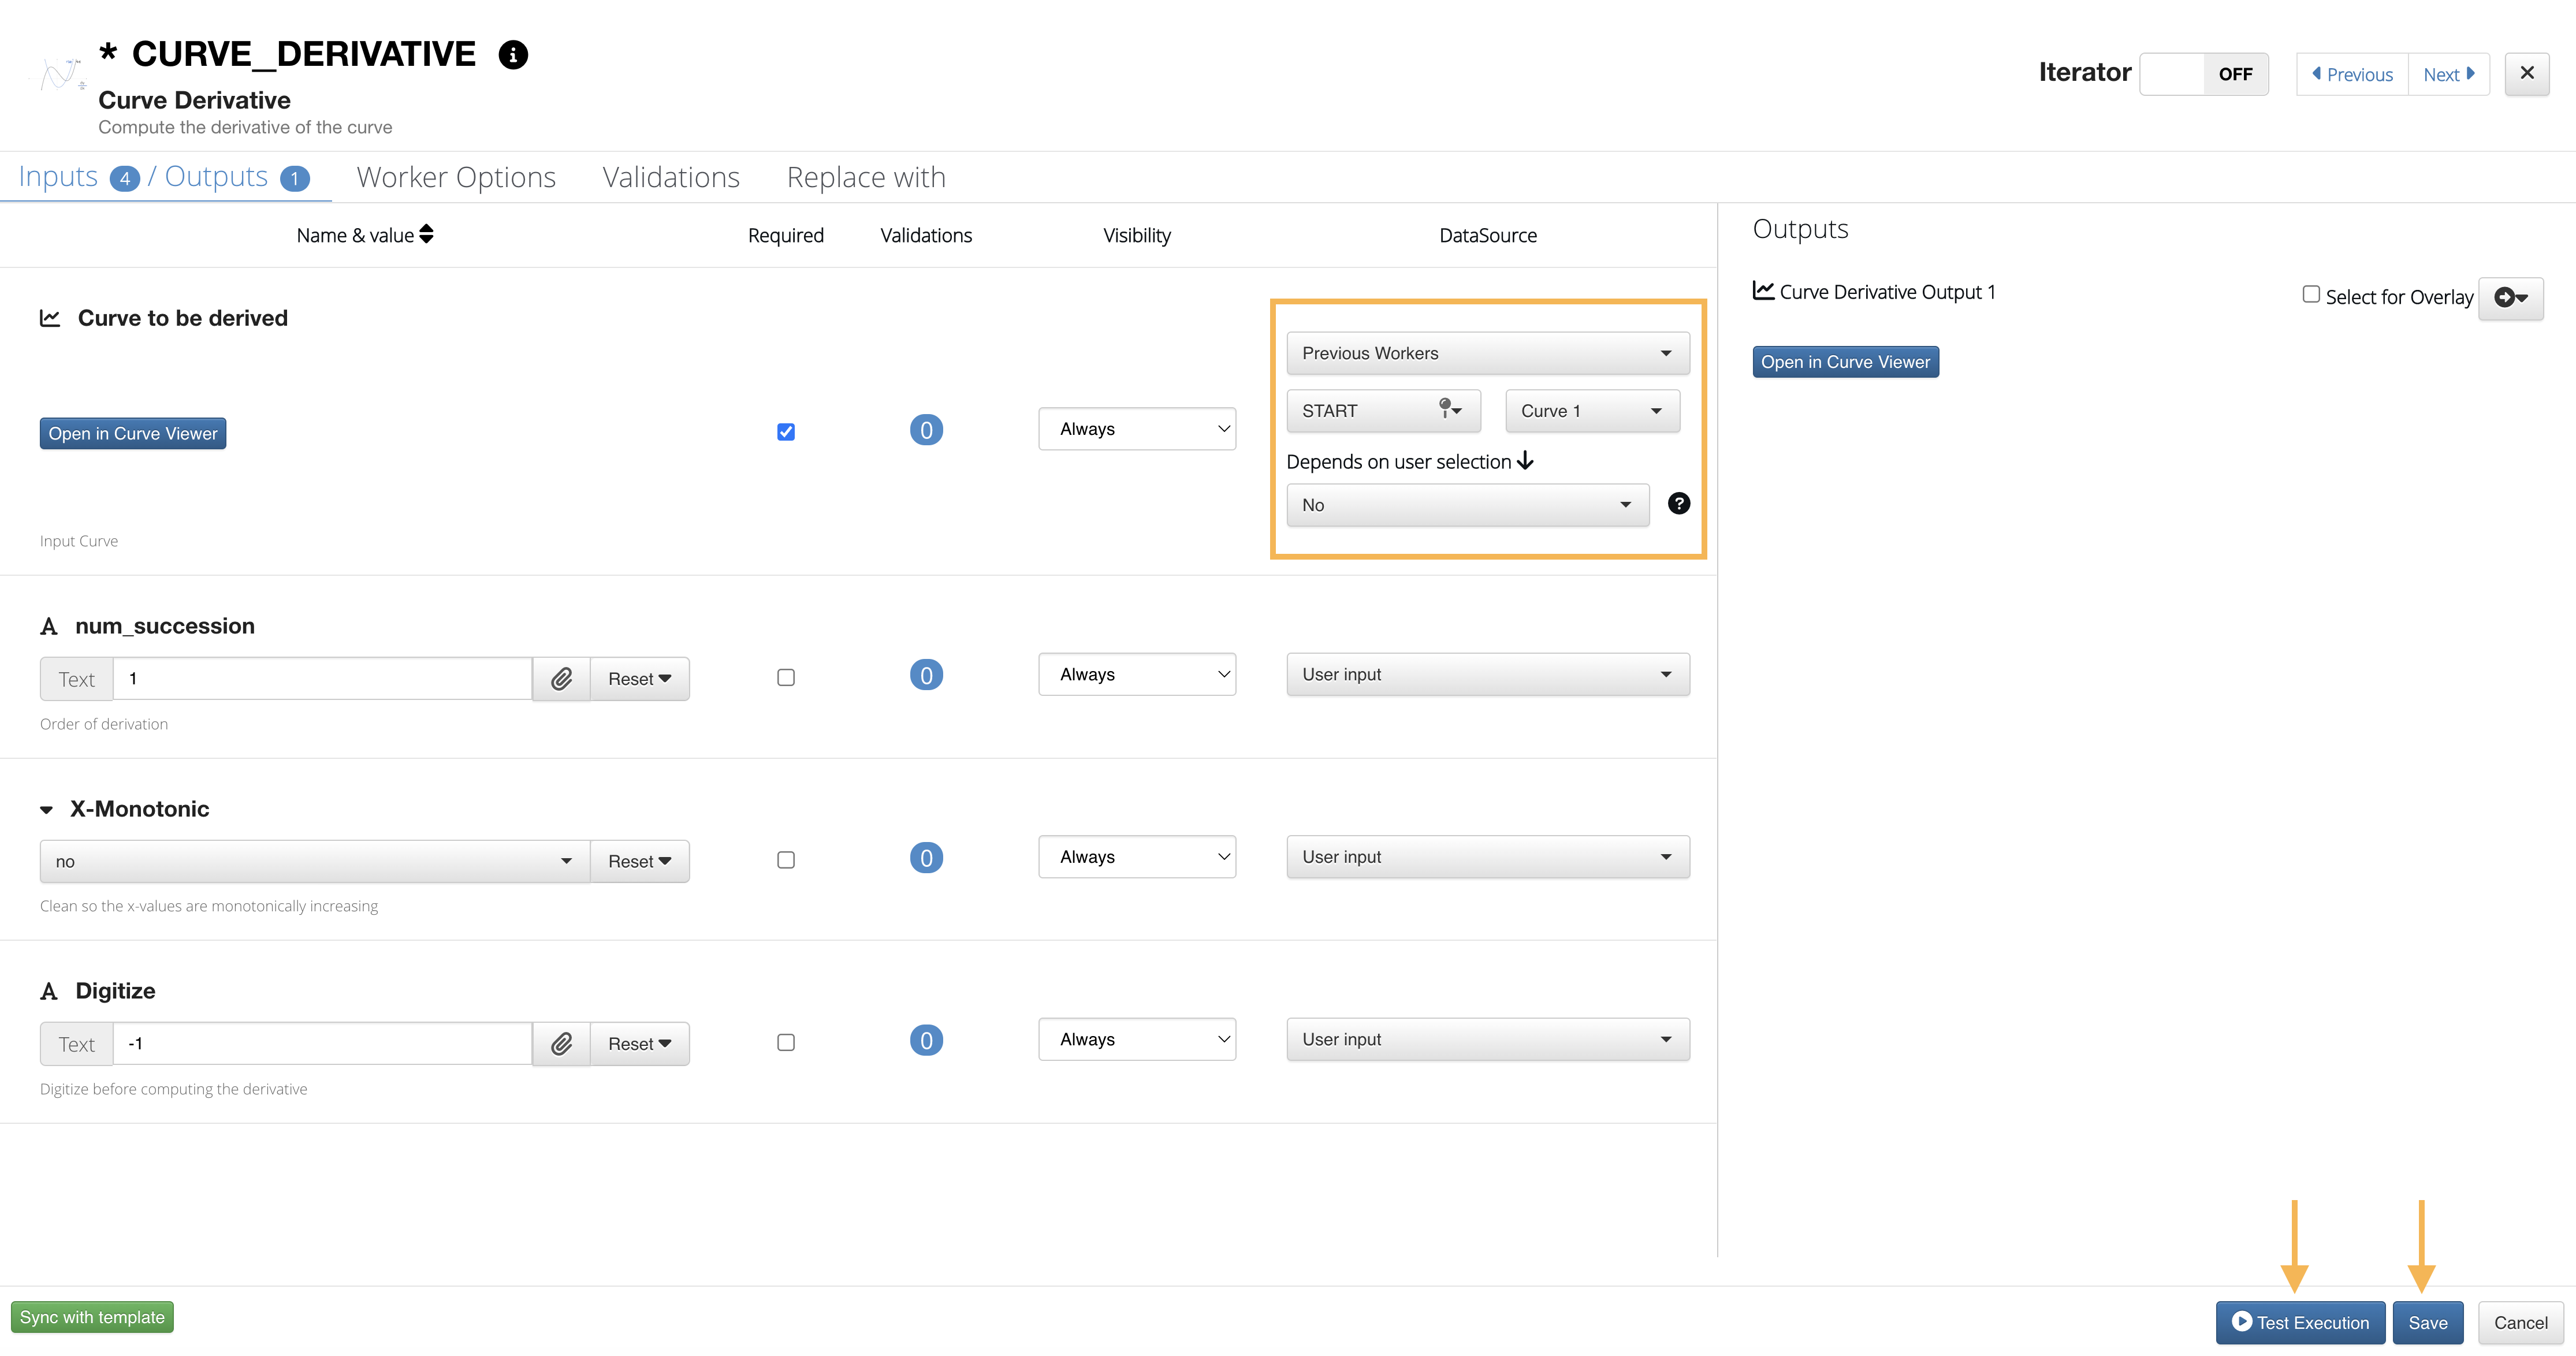Enable Select for Overlay checkbox
2576x1356 pixels.
tap(2311, 295)
